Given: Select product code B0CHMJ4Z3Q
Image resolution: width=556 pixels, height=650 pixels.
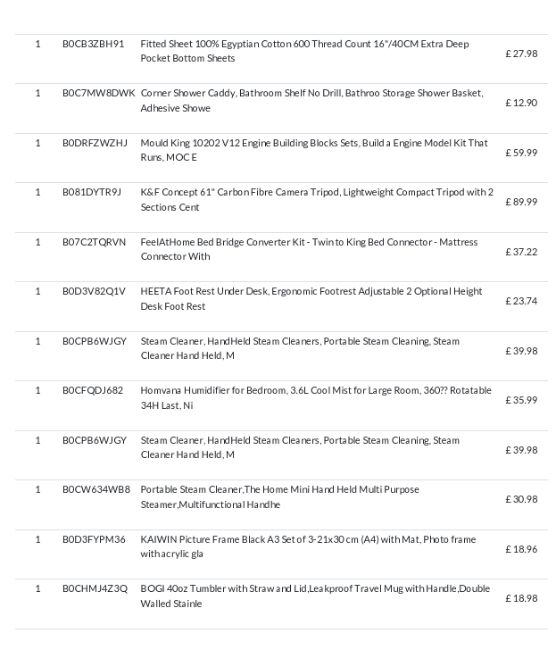Looking at the screenshot, I should pyautogui.click(x=95, y=589).
